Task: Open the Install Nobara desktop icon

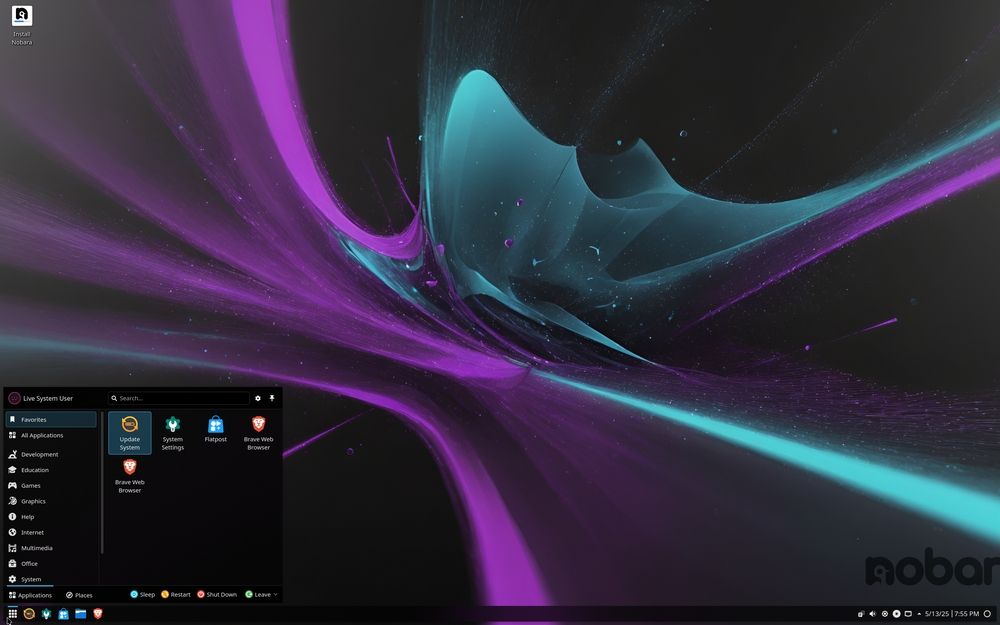Action: [21, 17]
